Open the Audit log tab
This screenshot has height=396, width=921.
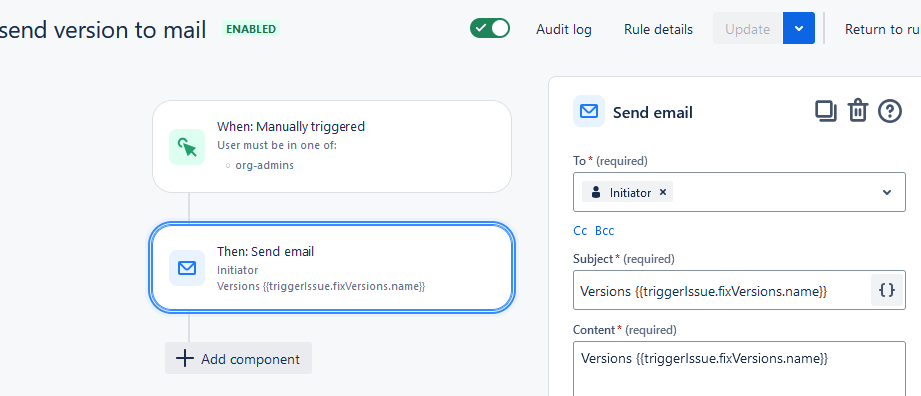tap(564, 29)
